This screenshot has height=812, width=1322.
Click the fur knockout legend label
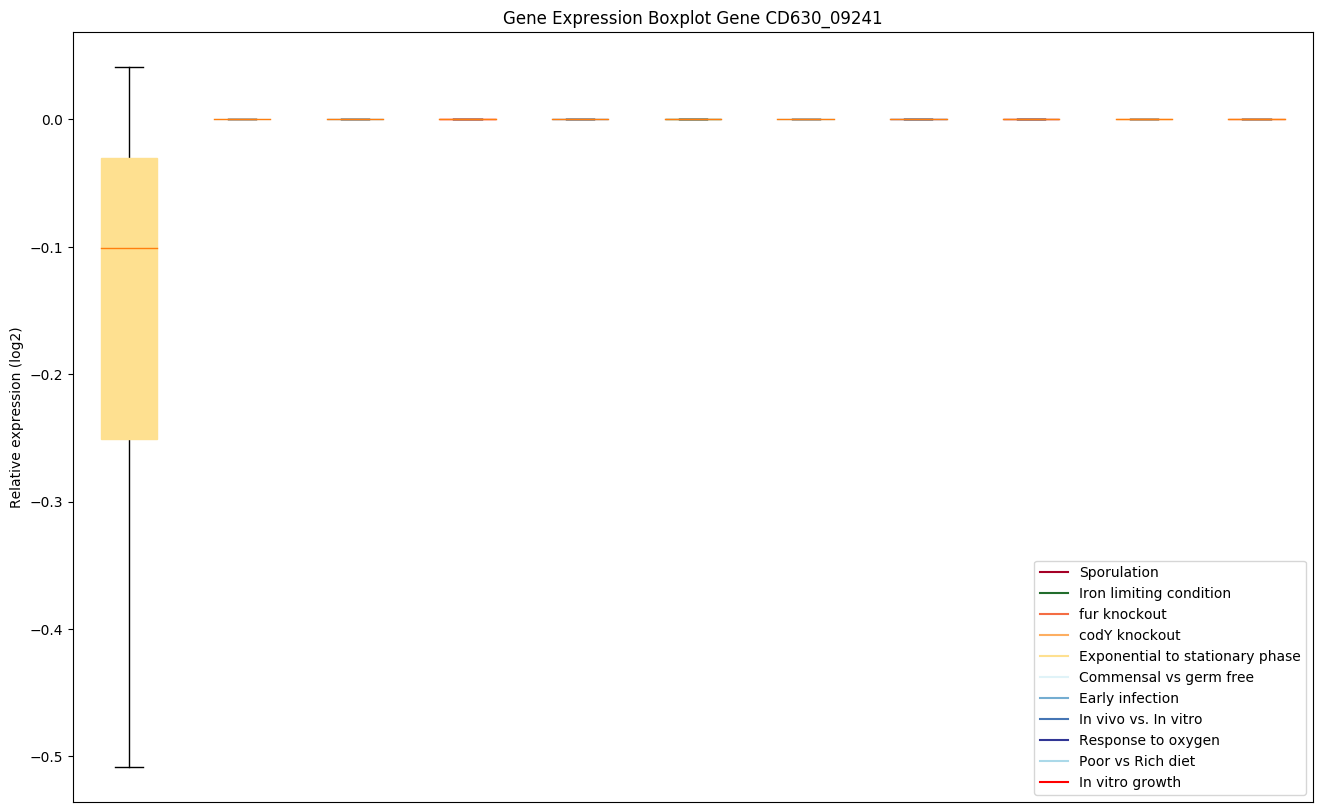pos(1122,614)
